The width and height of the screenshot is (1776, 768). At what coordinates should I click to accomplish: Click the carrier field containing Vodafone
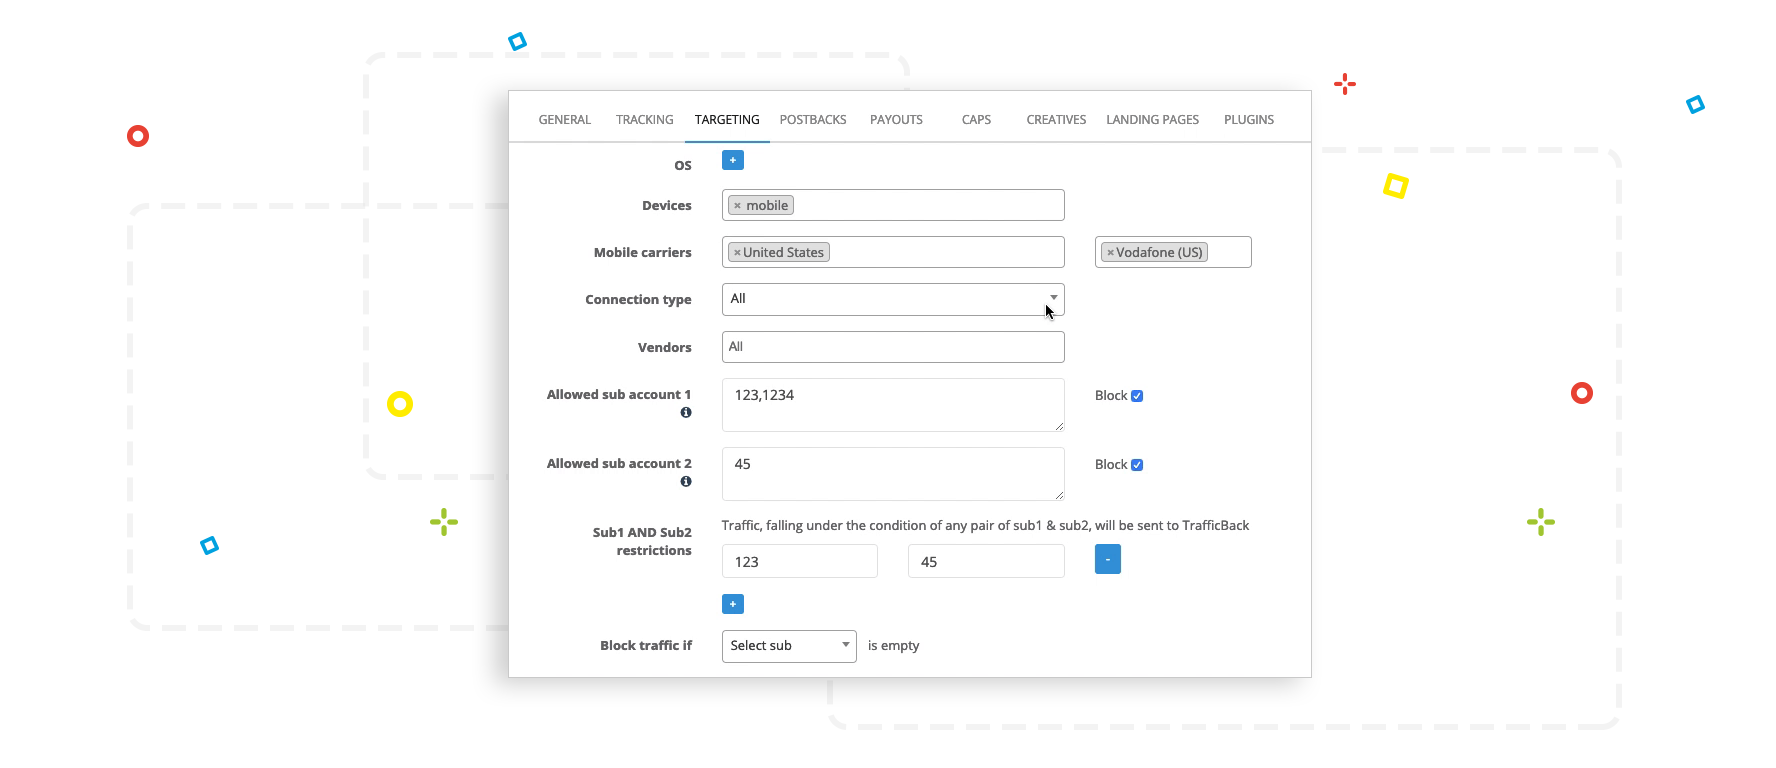pos(1173,252)
